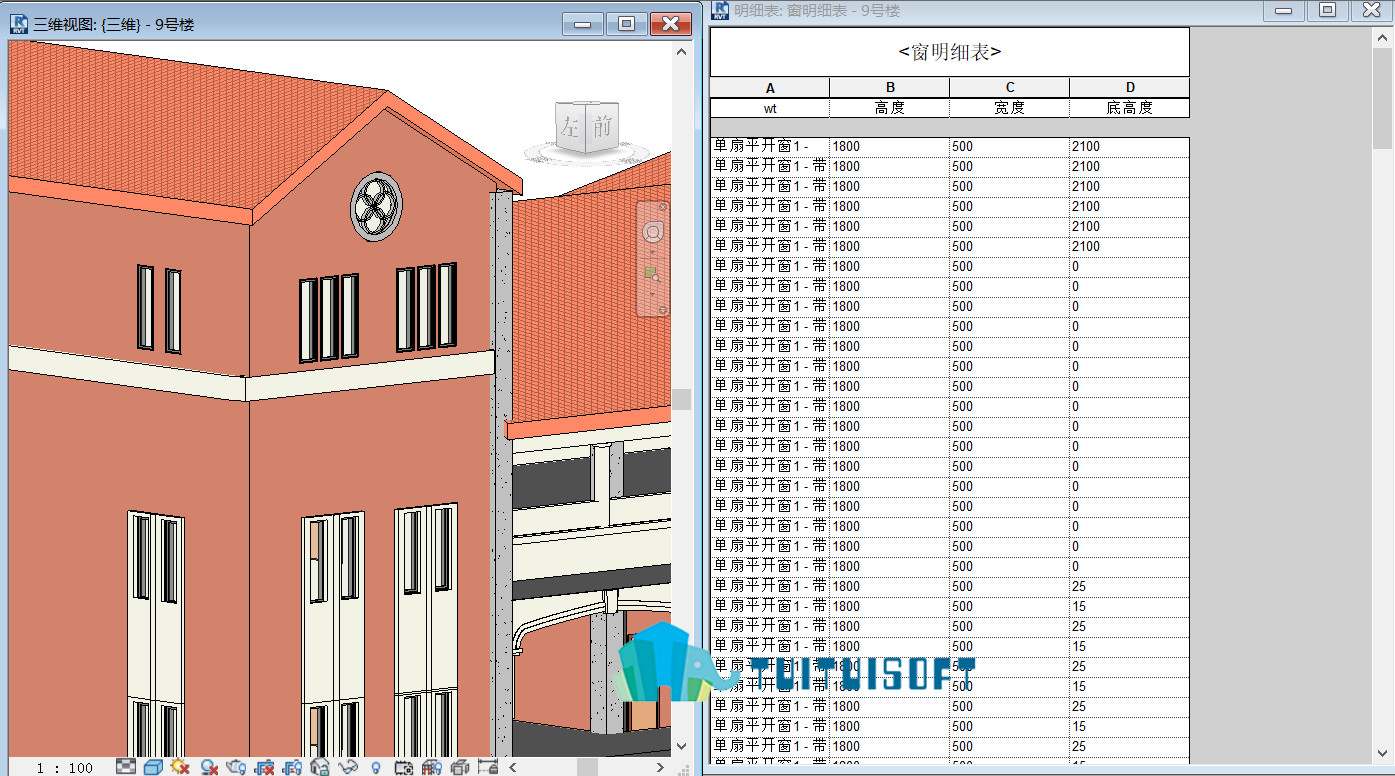Toggle the Sun Path setting
Image resolution: width=1395 pixels, height=776 pixels.
180,767
